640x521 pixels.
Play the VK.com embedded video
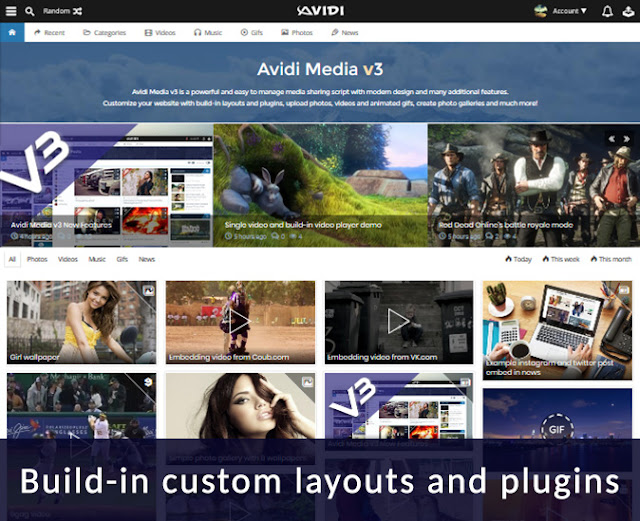coord(398,321)
